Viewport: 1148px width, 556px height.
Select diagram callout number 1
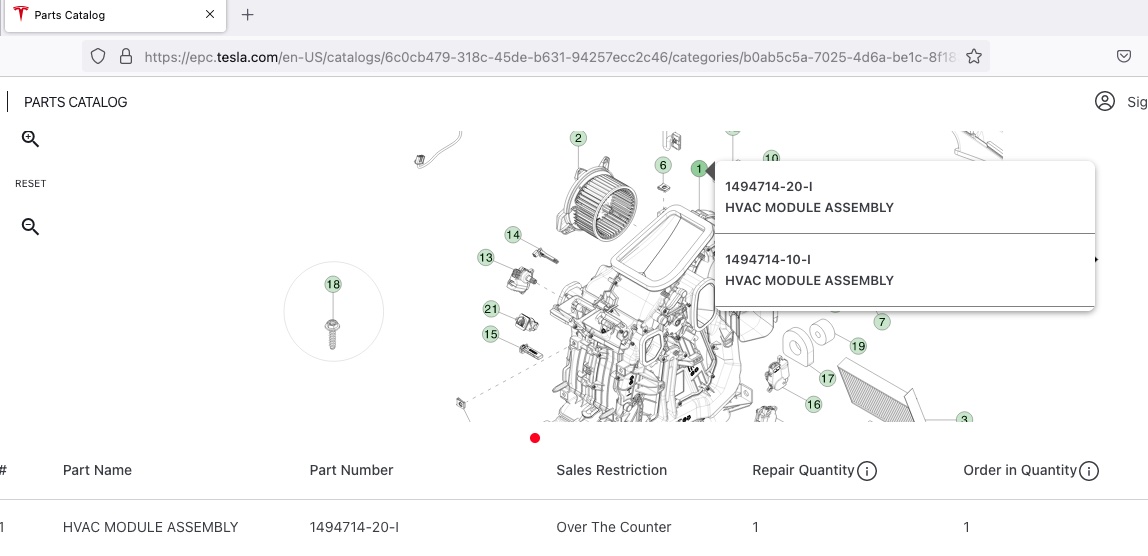tap(699, 169)
